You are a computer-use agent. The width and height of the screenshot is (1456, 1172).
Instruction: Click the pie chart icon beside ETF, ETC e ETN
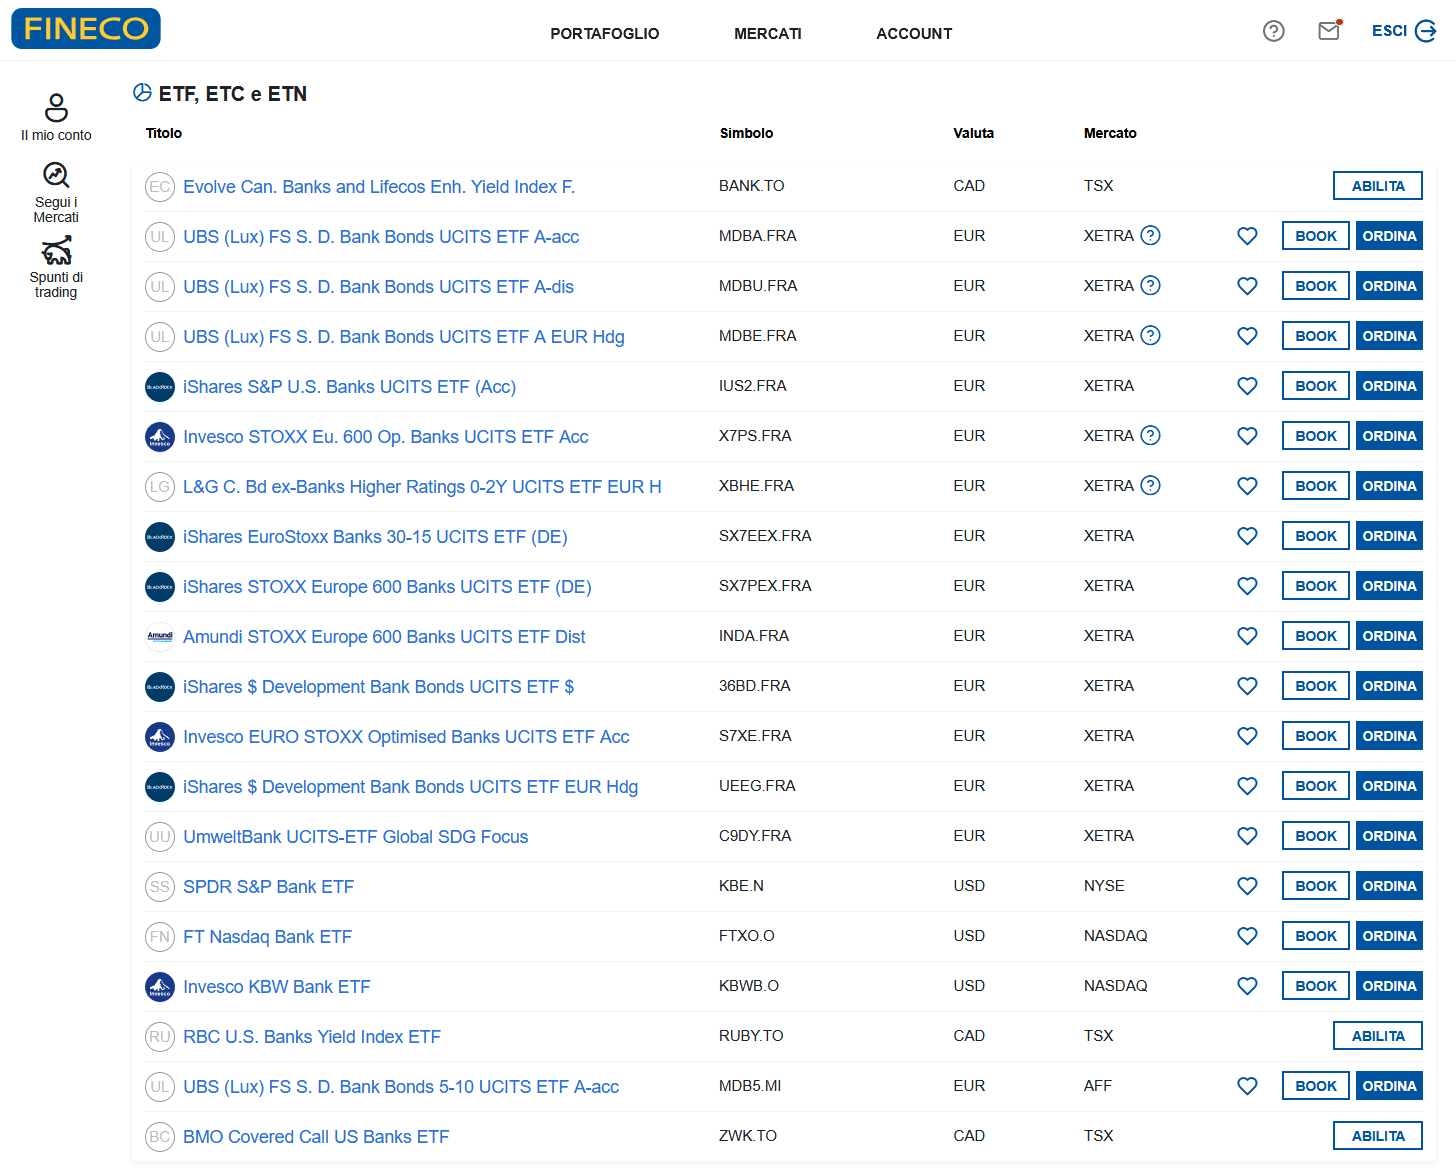[x=142, y=93]
